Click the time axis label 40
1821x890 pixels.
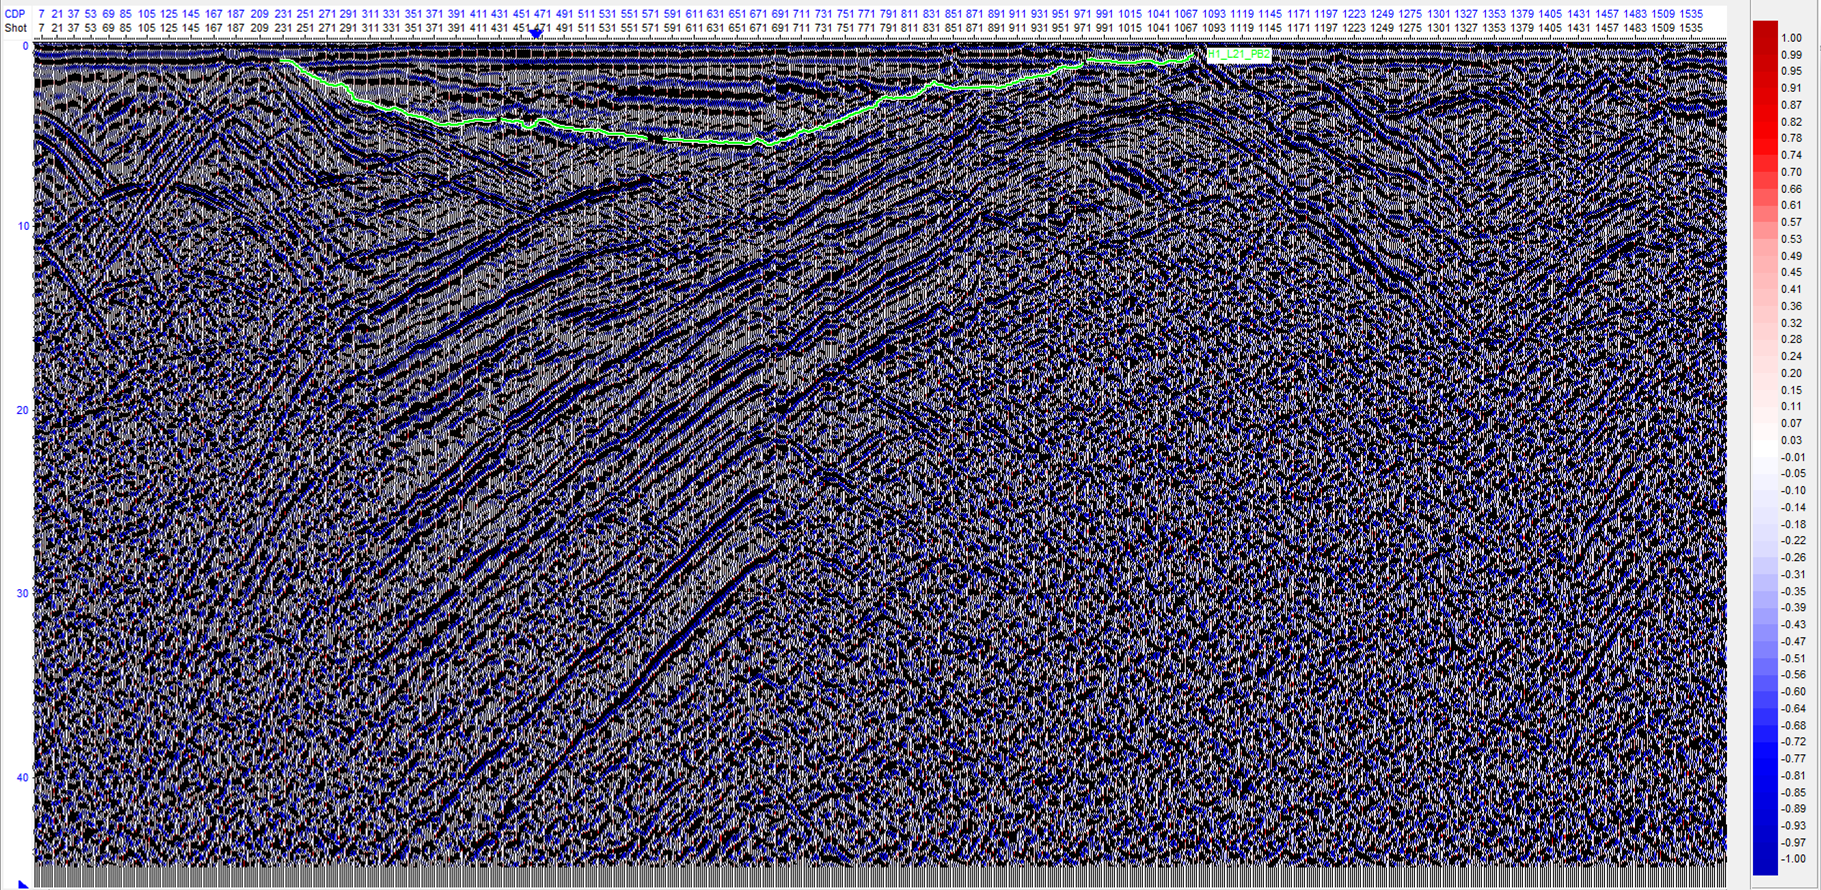23,777
